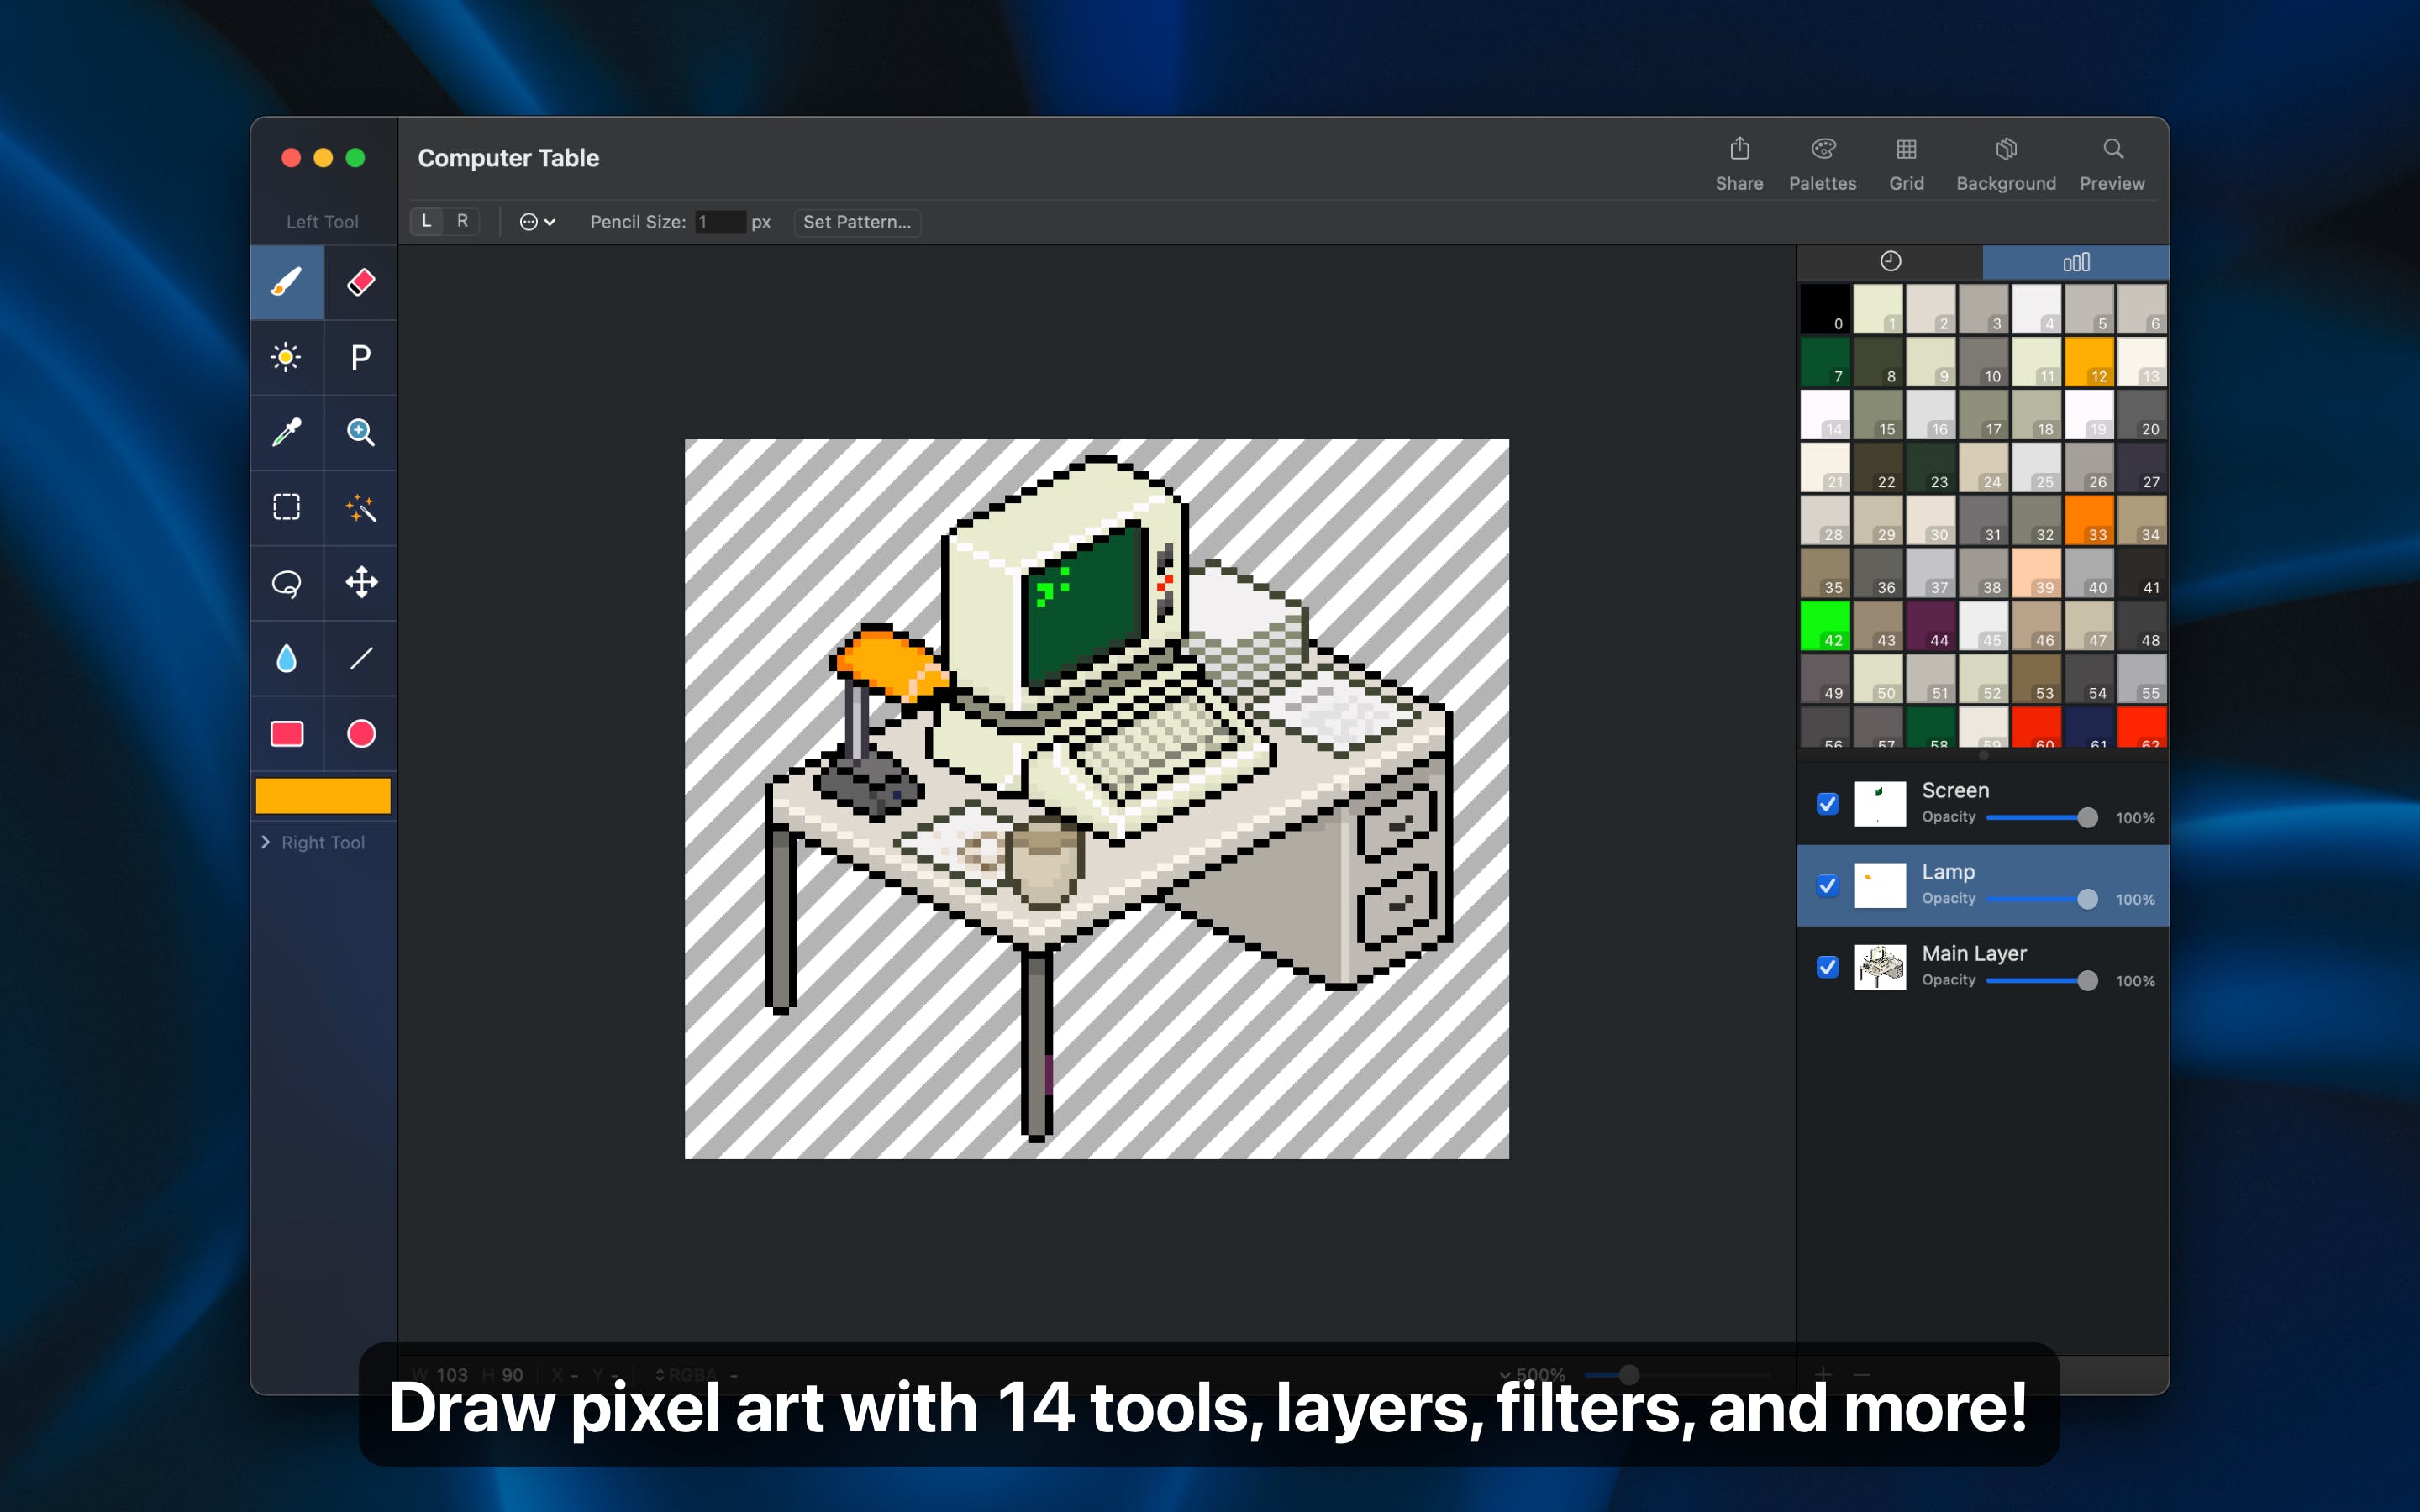2420x1512 pixels.
Task: Select the Line tool
Action: click(x=360, y=659)
